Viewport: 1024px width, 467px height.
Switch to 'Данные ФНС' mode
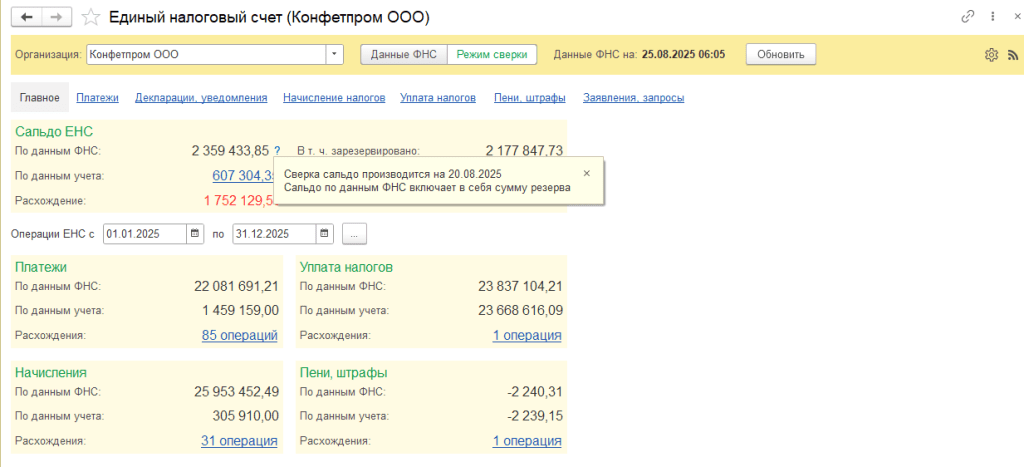403,55
